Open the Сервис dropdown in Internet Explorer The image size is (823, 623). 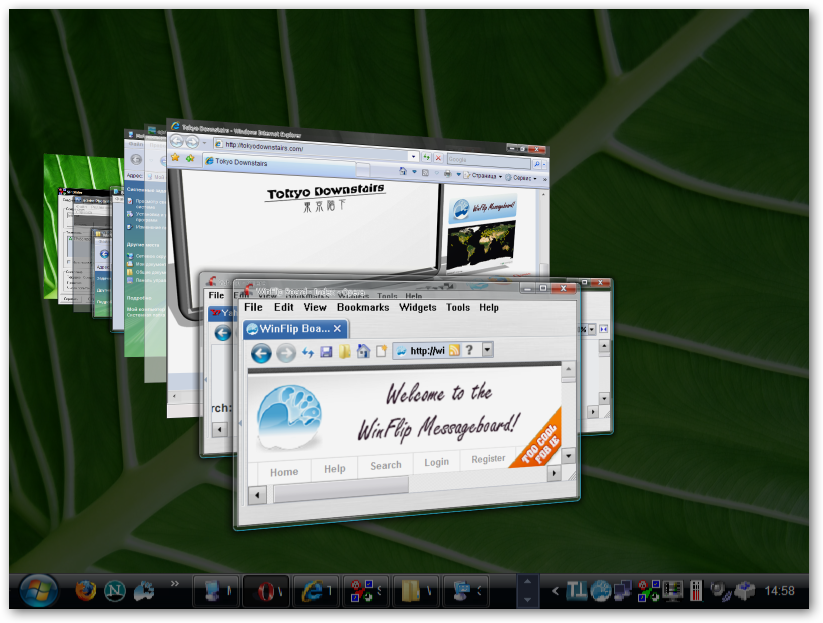click(521, 177)
